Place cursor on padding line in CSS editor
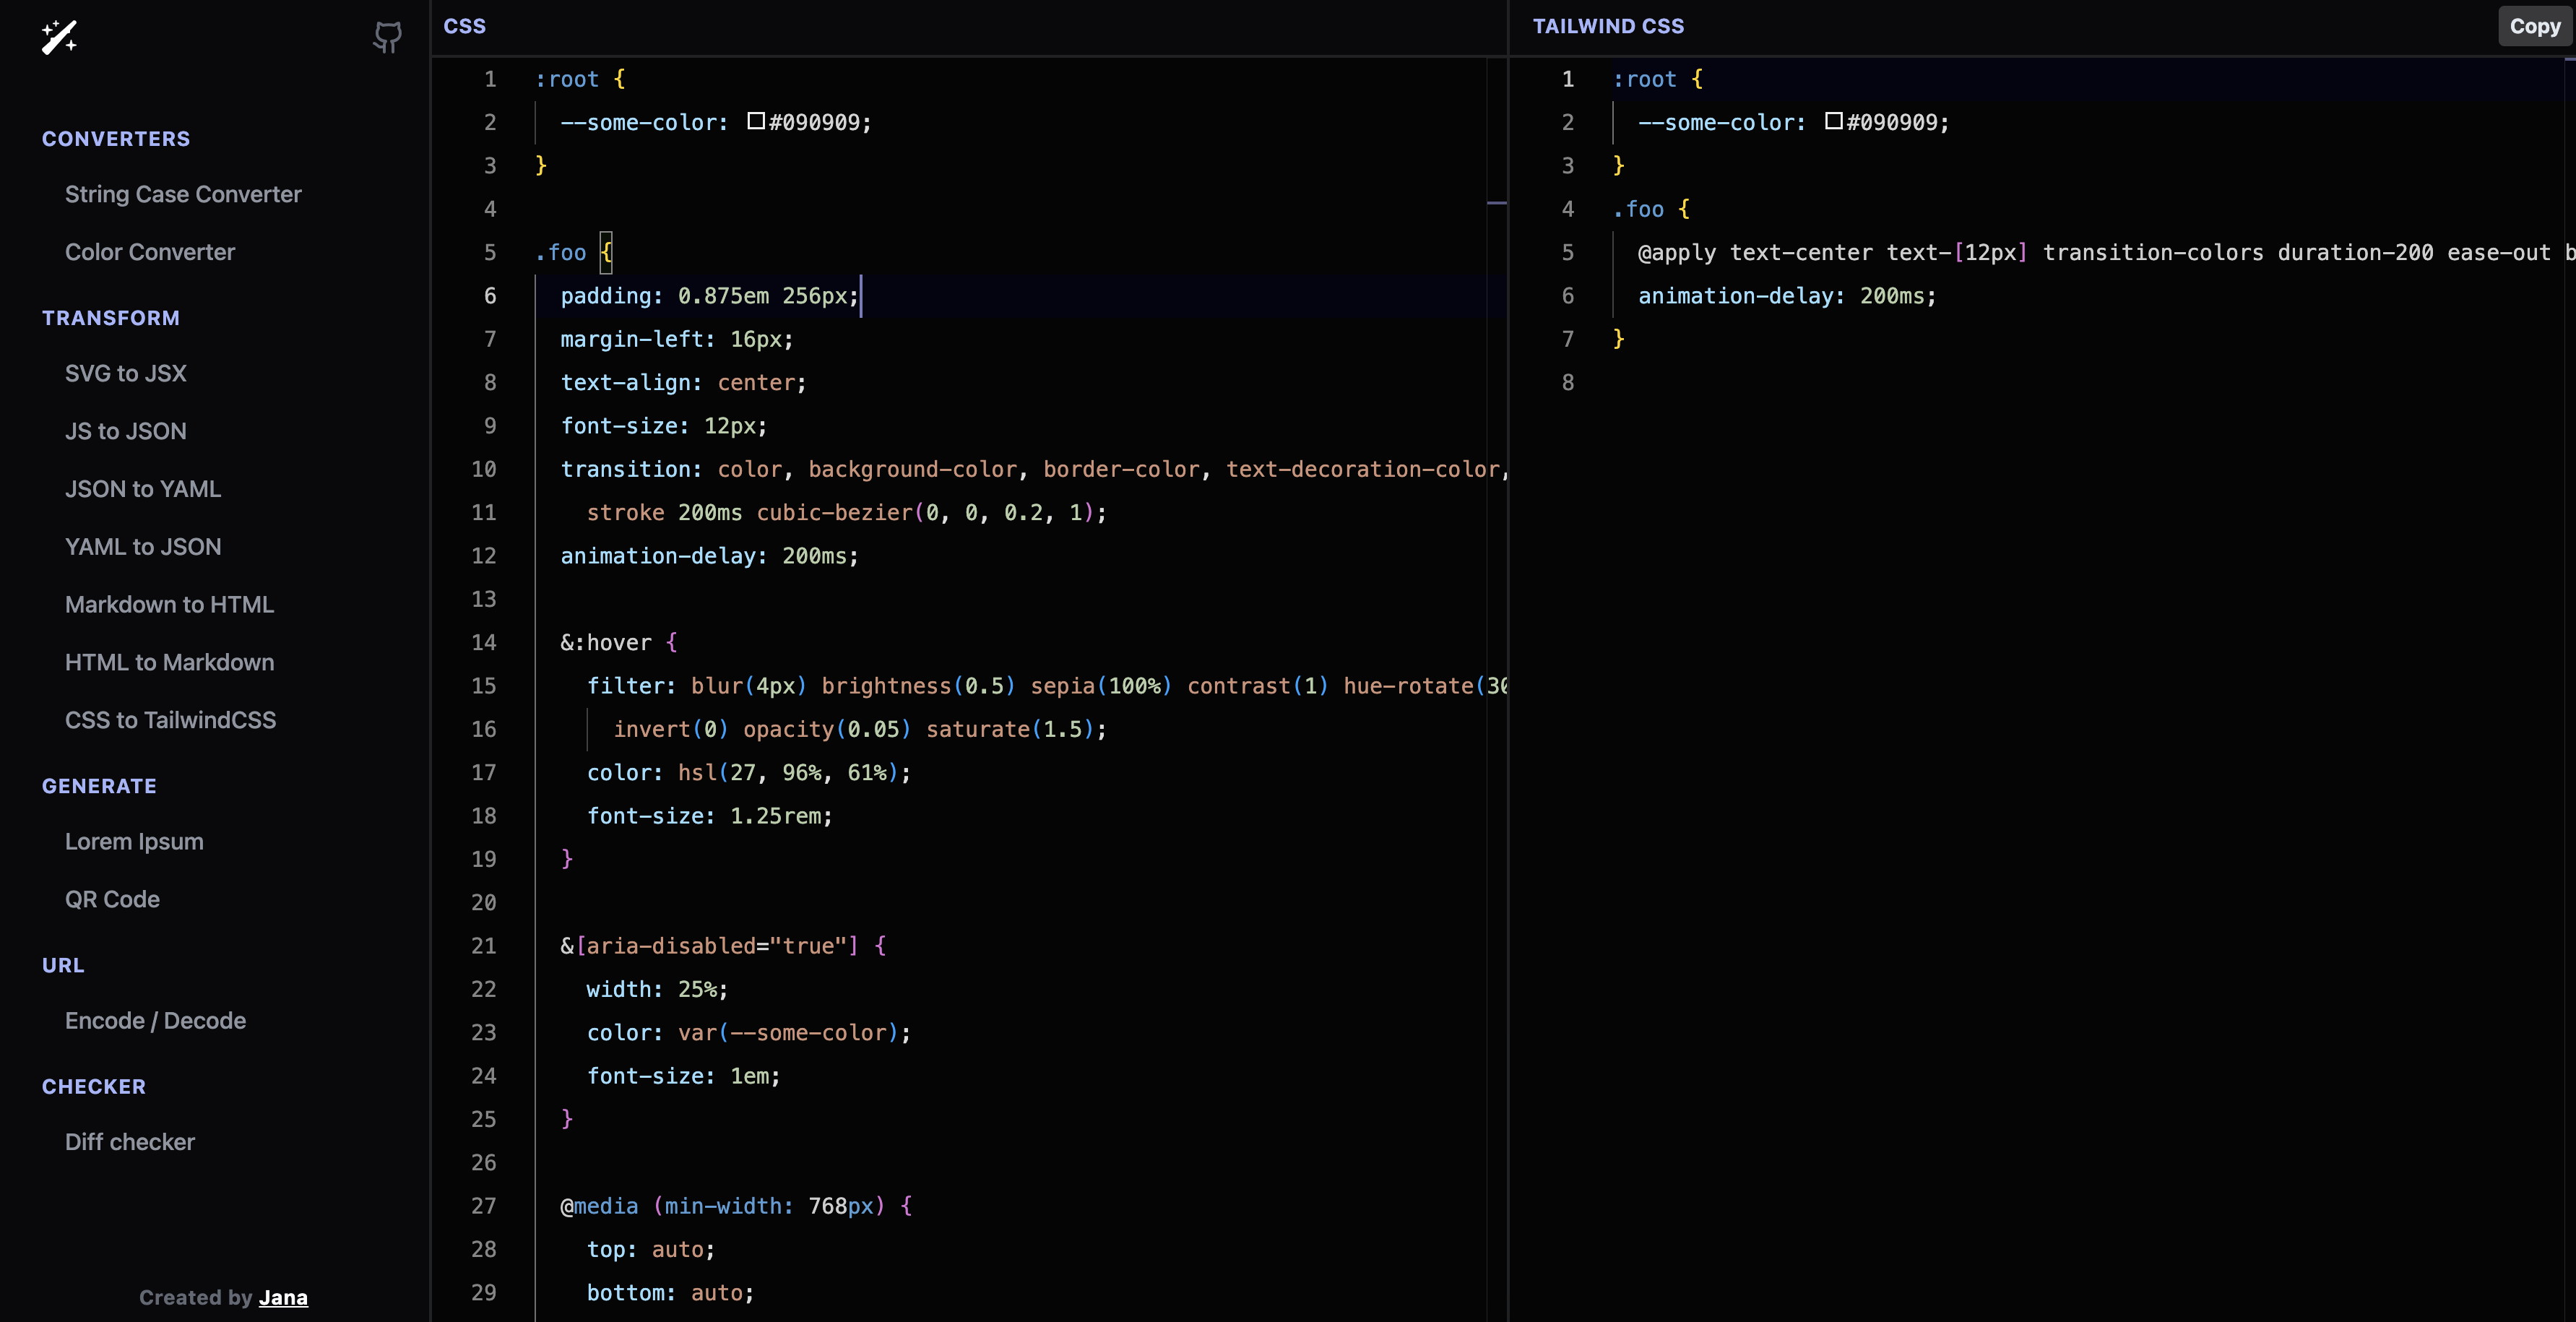 point(710,296)
